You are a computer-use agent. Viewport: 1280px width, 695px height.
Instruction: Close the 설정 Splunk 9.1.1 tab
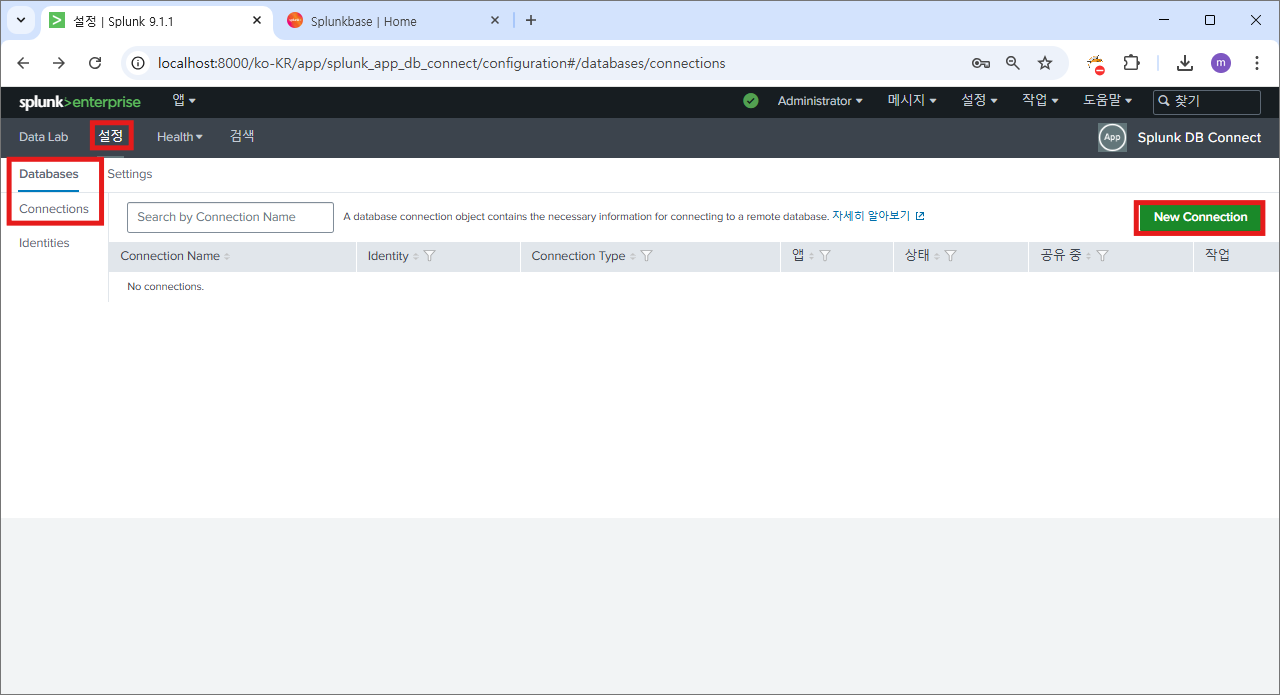click(257, 21)
